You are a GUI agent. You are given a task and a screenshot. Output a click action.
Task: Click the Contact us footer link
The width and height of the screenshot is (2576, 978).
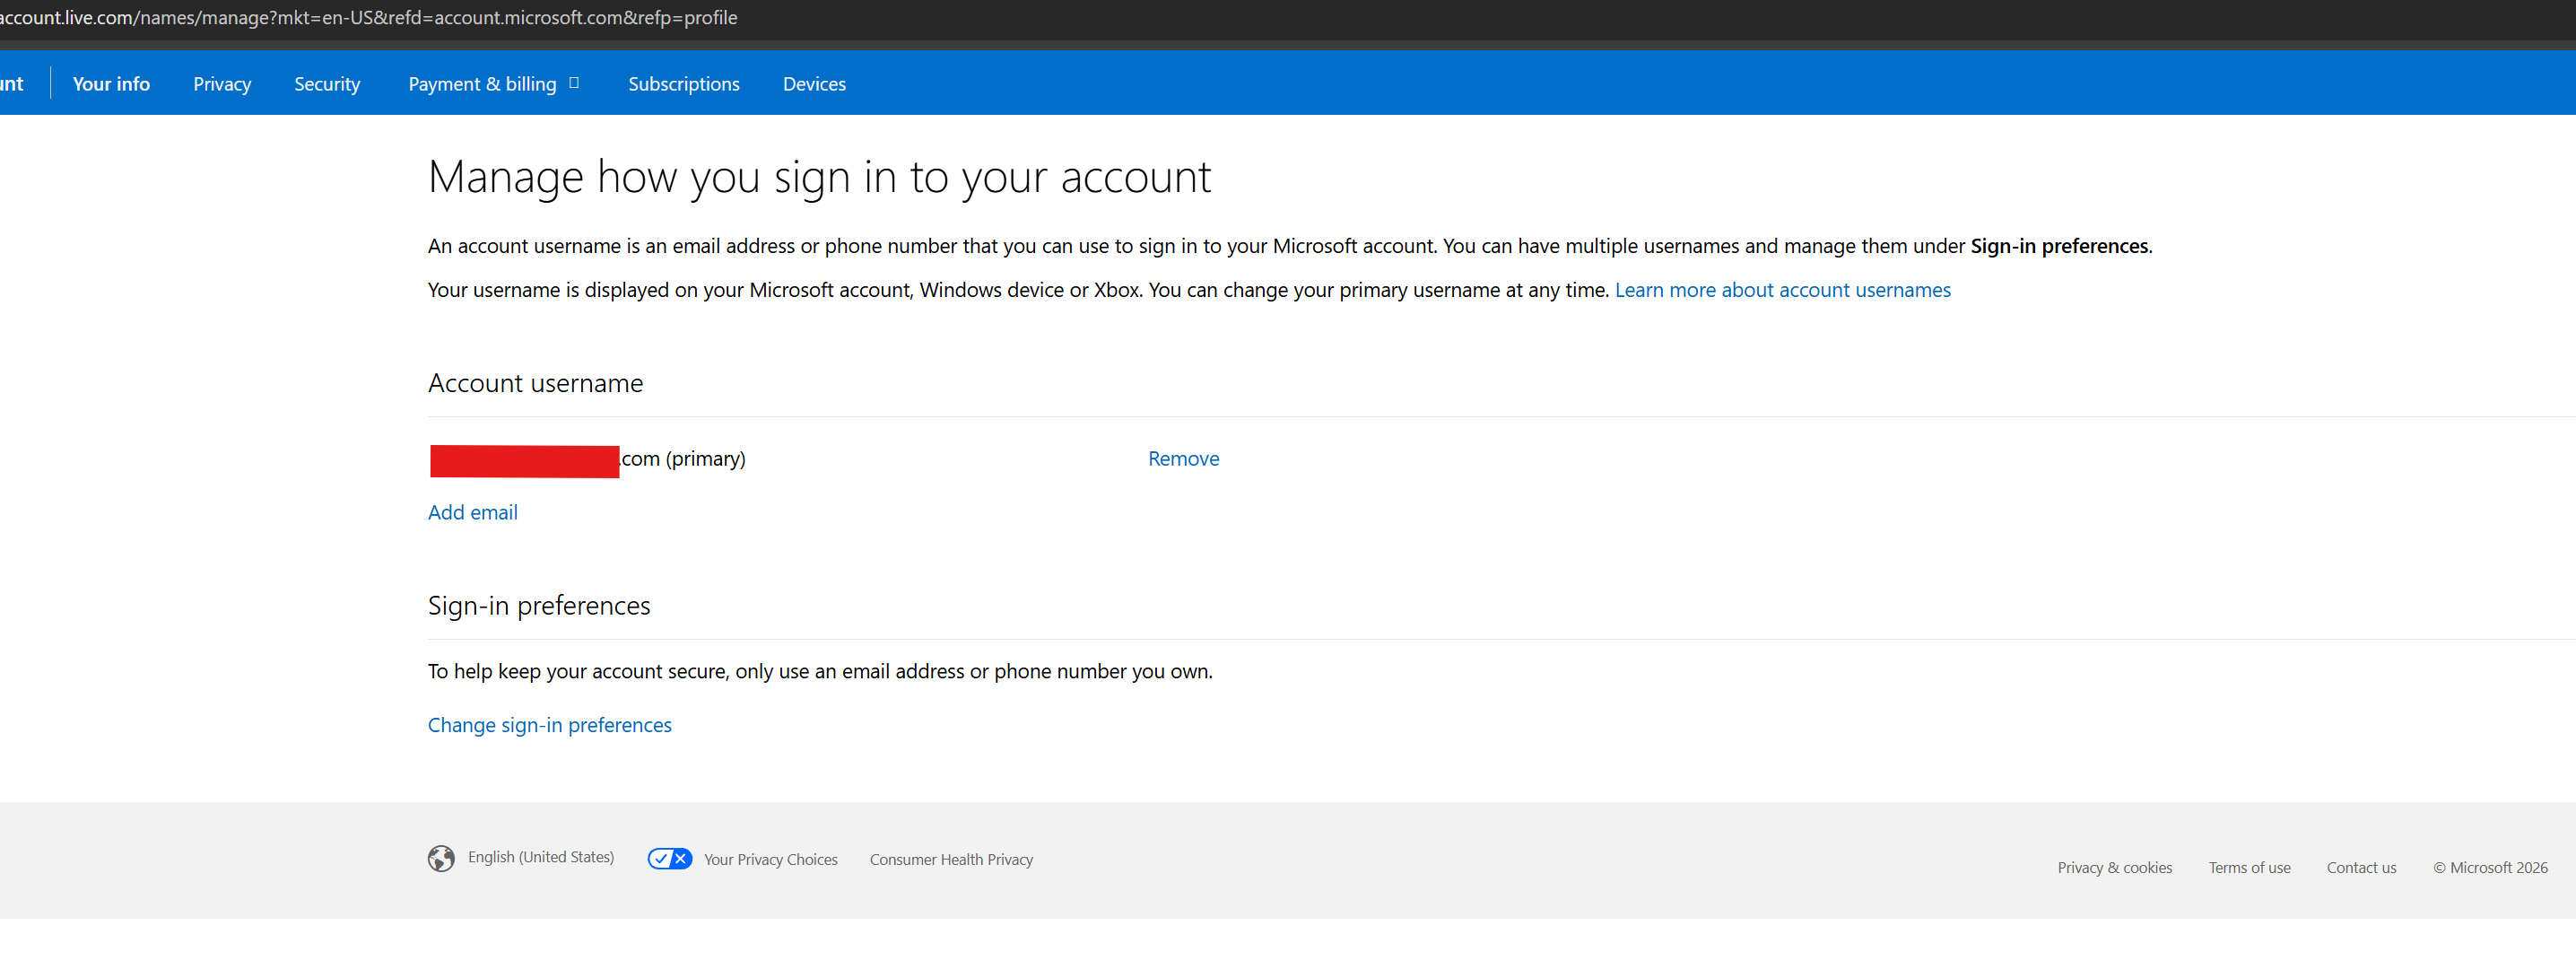point(2361,867)
